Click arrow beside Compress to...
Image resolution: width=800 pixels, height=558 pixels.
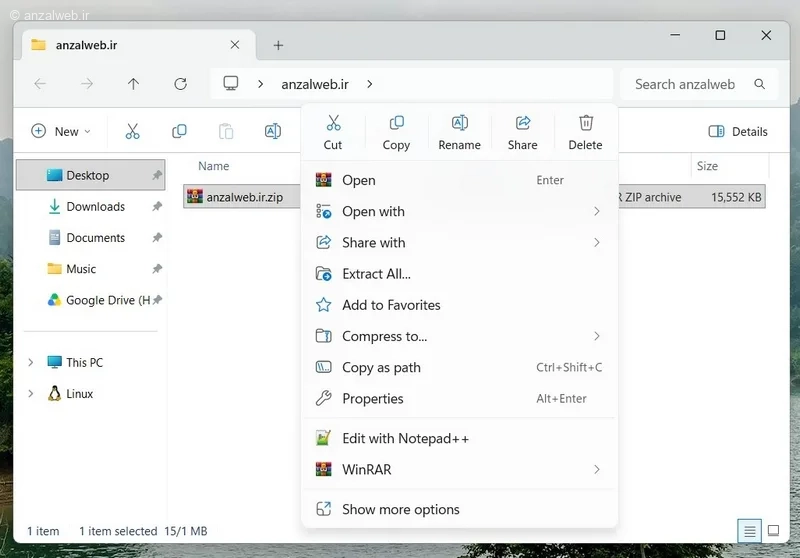tap(596, 336)
